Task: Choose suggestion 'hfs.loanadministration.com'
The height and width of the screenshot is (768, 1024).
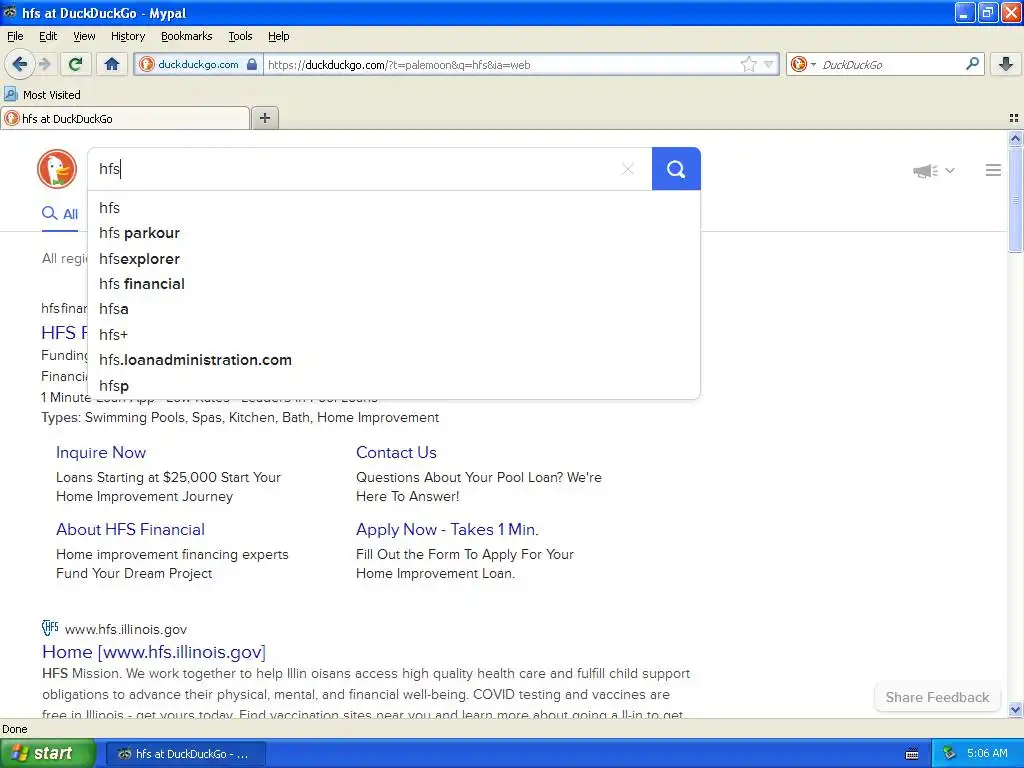Action: (394, 360)
